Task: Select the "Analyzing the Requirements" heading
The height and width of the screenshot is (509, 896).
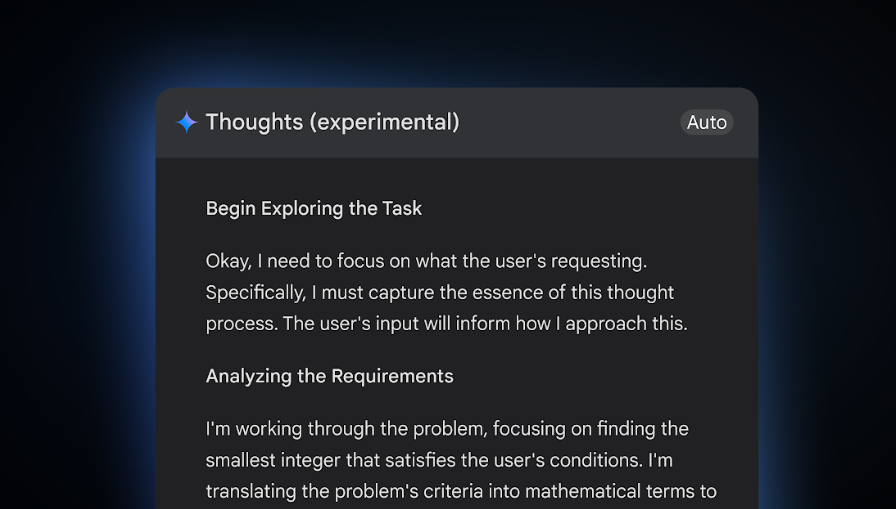Action: coord(330,376)
